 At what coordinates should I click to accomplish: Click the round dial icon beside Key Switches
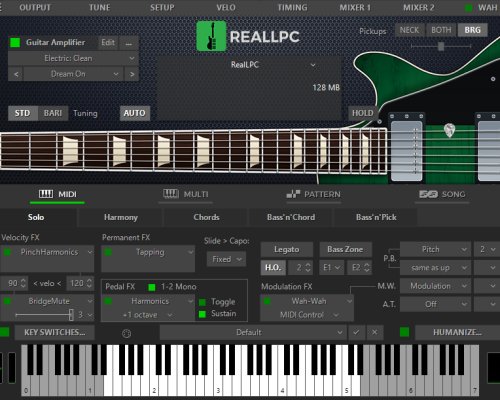coord(127,333)
